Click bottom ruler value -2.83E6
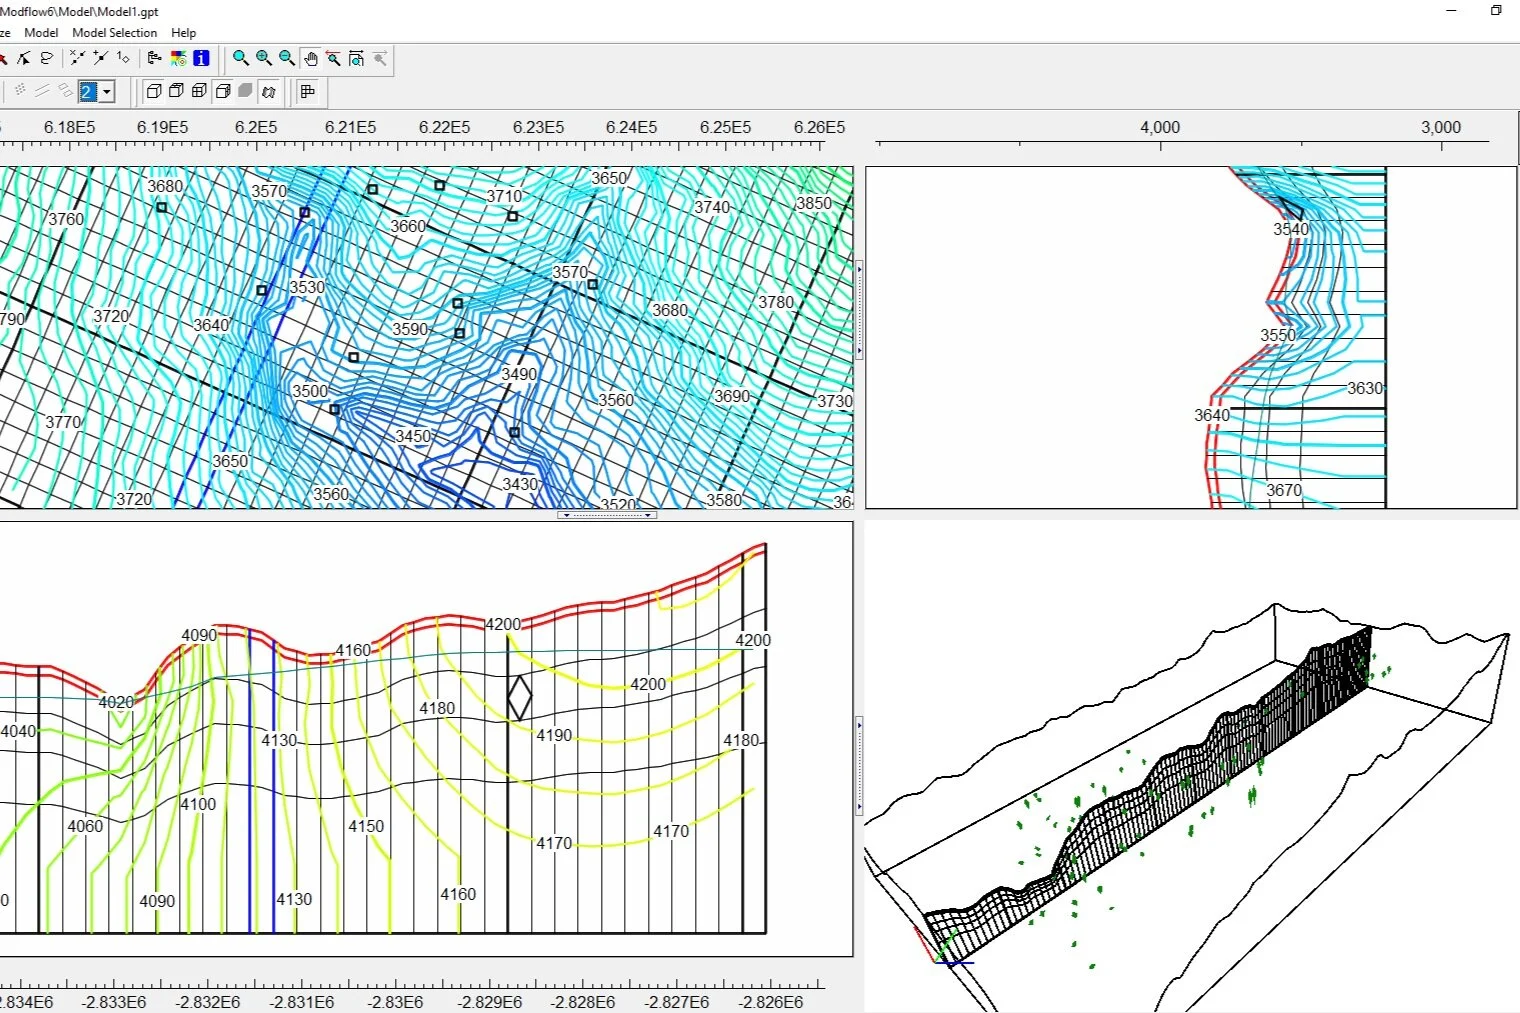This screenshot has width=1520, height=1013. click(x=395, y=1002)
